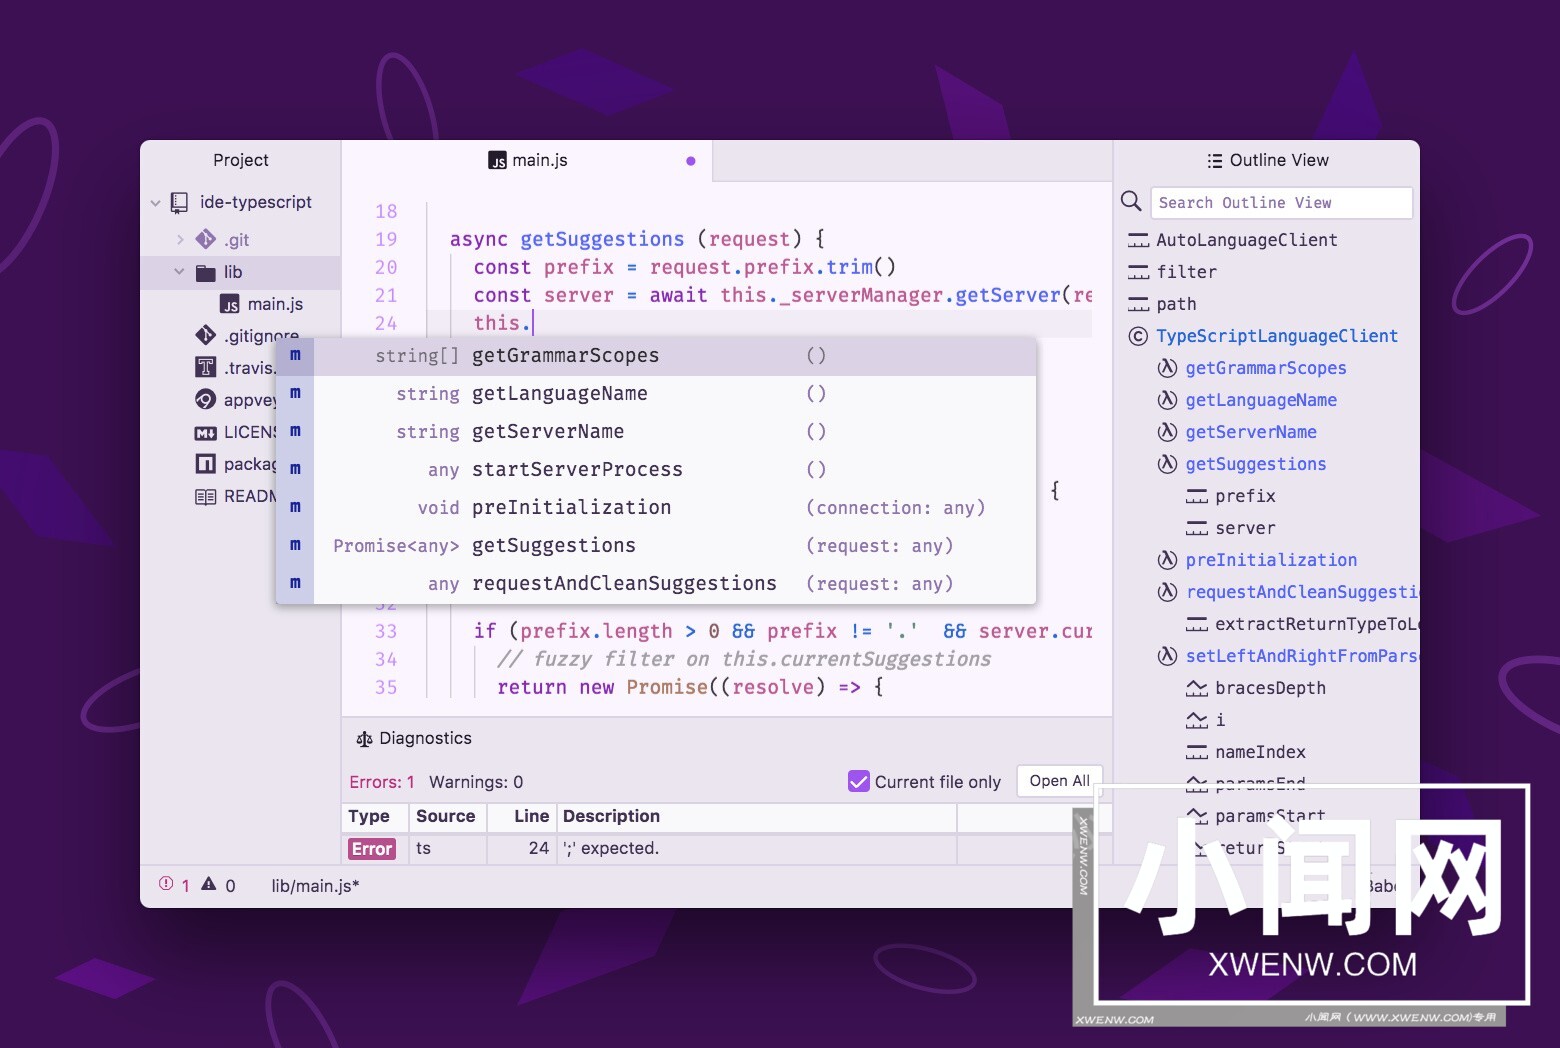Select server variable in outline
Image resolution: width=1560 pixels, height=1048 pixels.
1245,528
